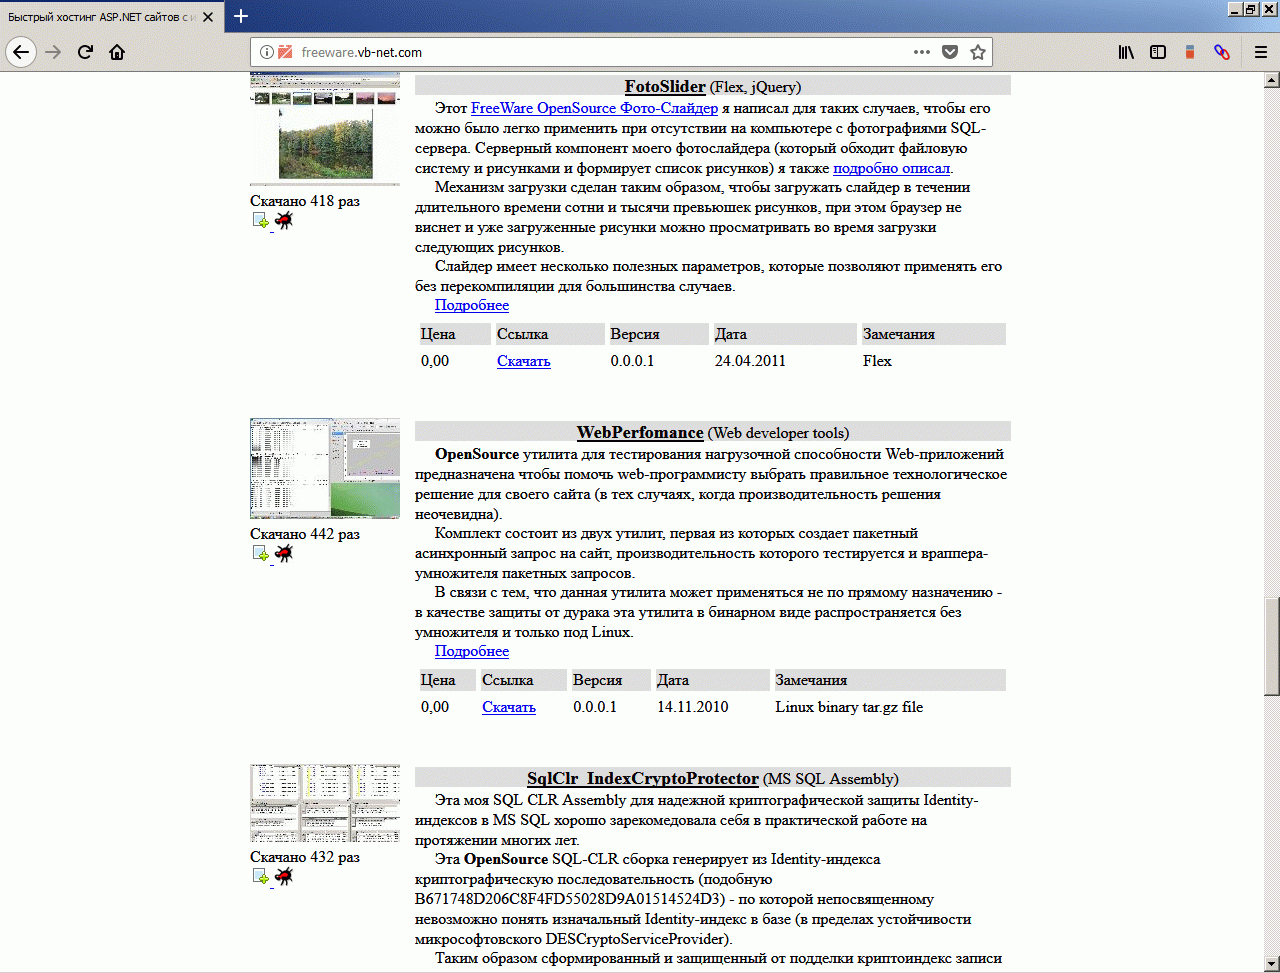Download FotoSlider via its Скачать link
Image resolution: width=1280 pixels, height=973 pixels.
pyautogui.click(x=524, y=361)
